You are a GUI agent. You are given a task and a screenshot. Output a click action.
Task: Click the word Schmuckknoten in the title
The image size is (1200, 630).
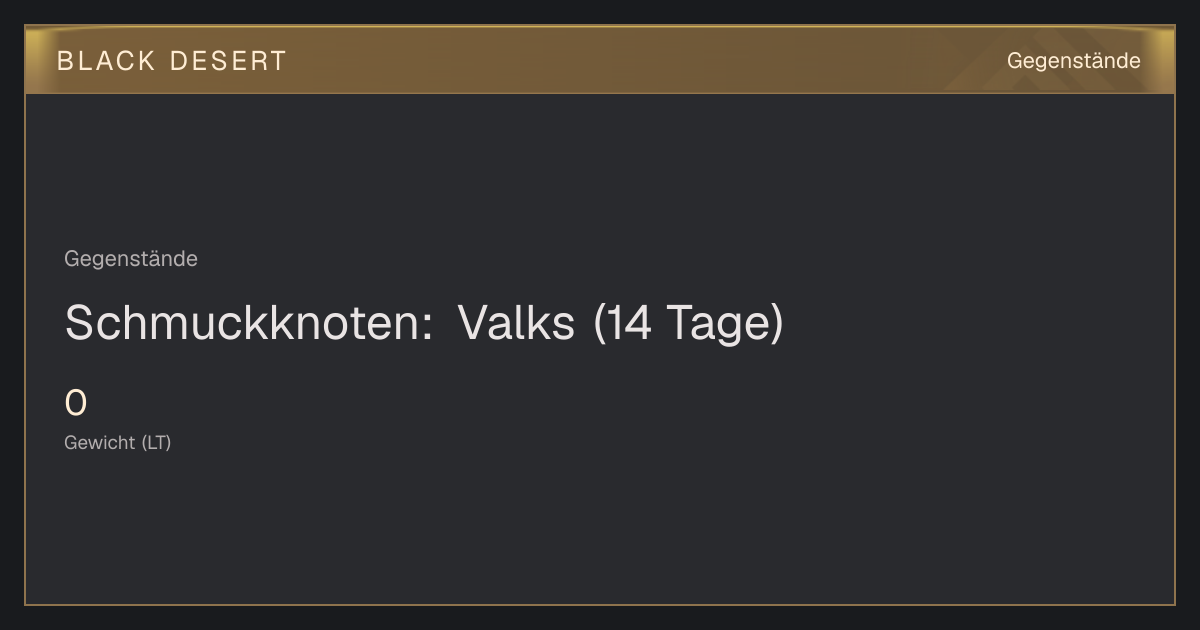tap(244, 323)
